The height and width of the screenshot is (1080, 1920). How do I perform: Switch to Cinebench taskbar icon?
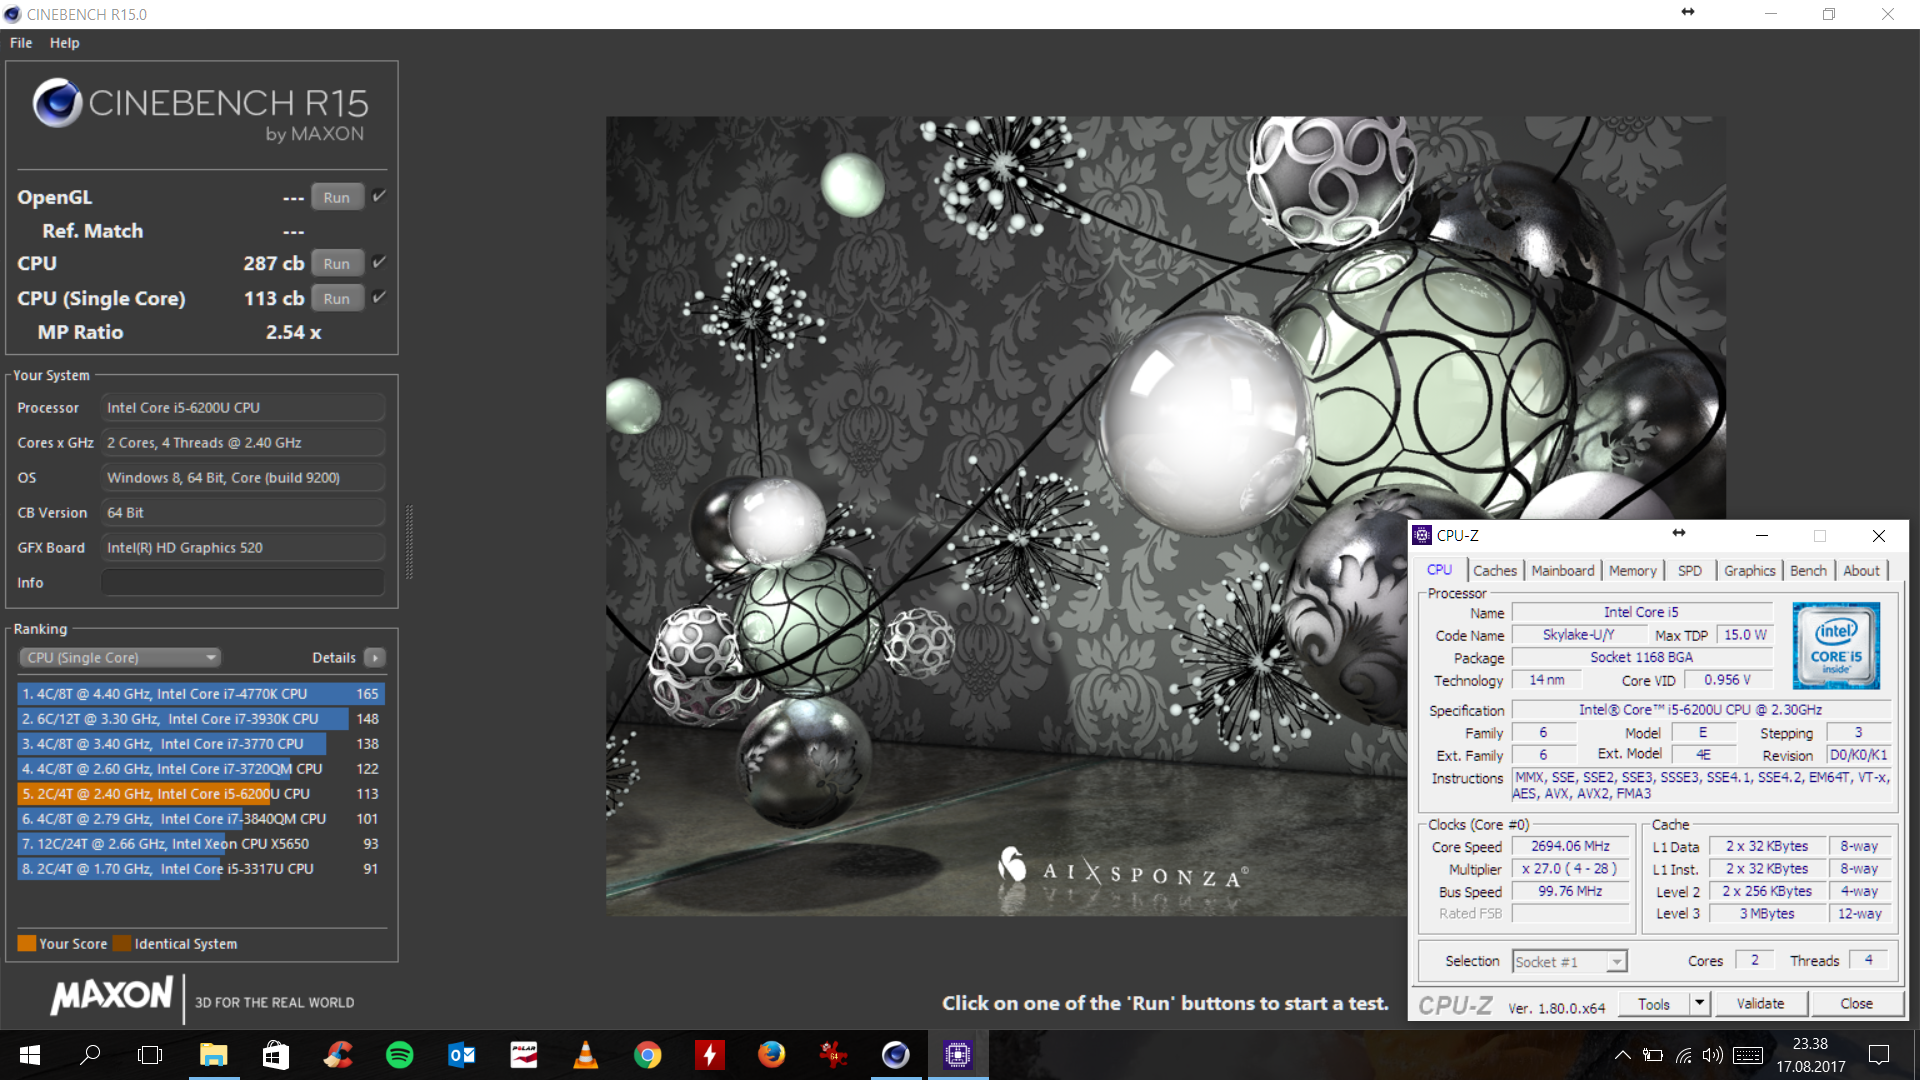pyautogui.click(x=895, y=1054)
